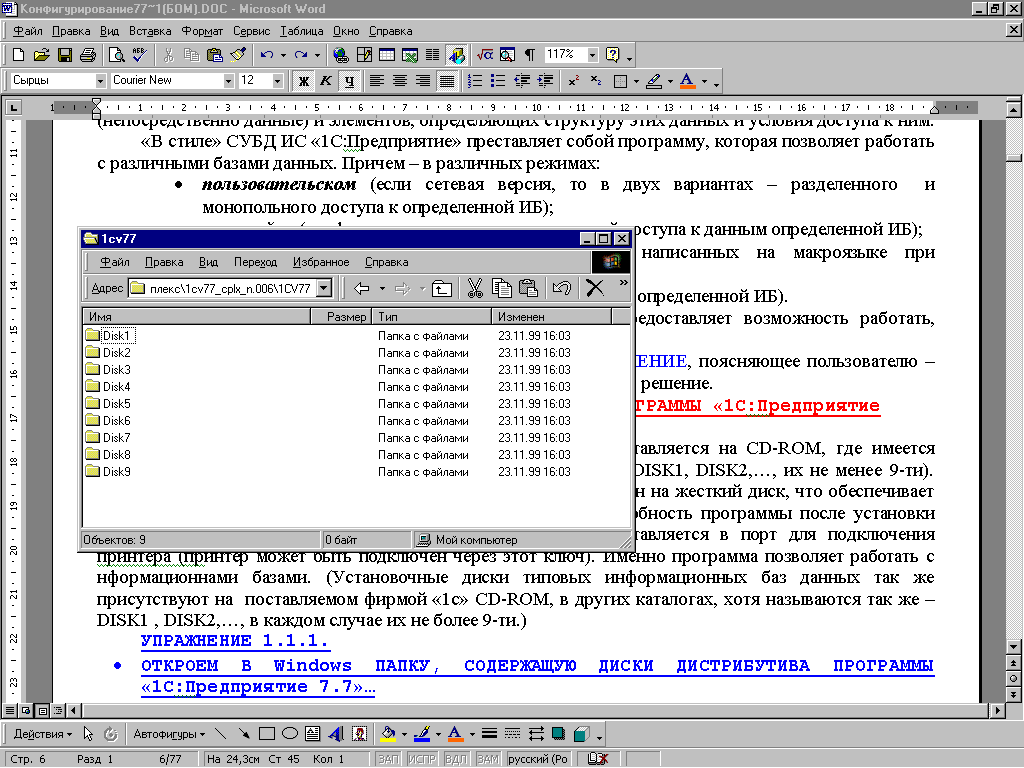
Task: Toggle show paragraph marks ¶
Action: tap(530, 55)
